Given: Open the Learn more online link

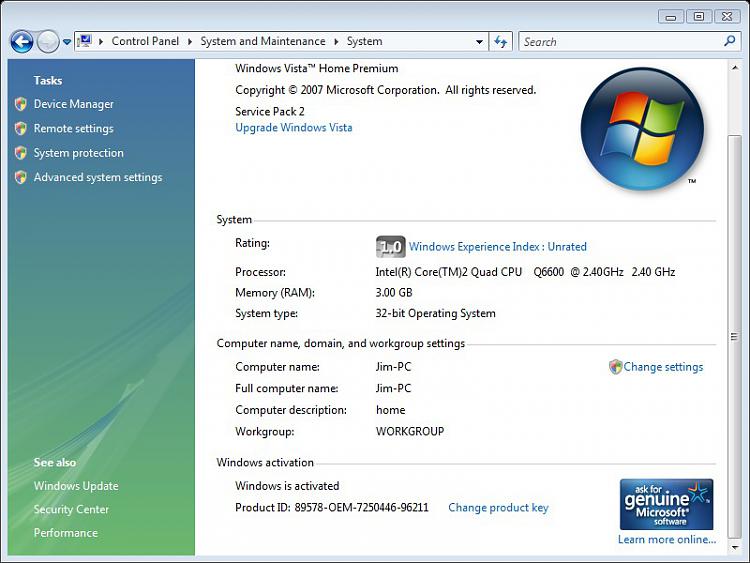Looking at the screenshot, I should coord(667,540).
